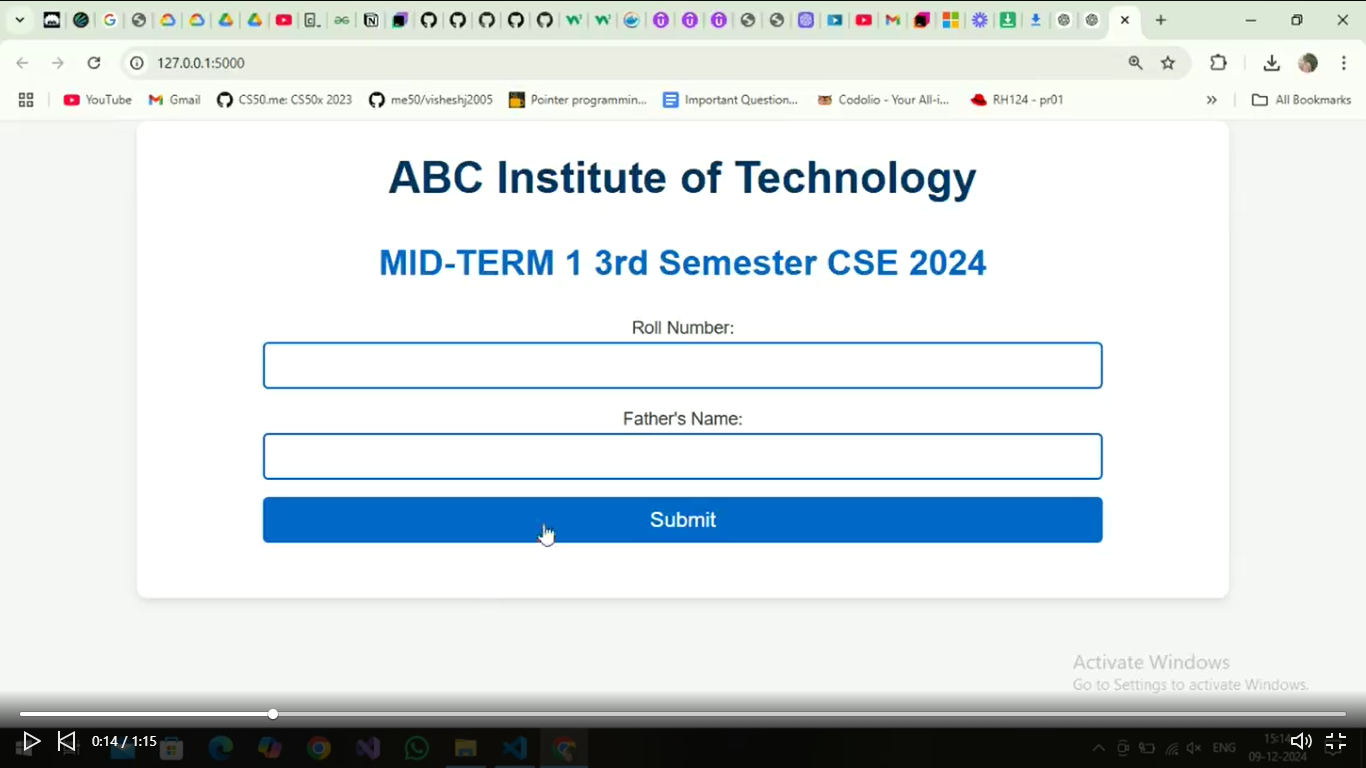Open the tab search dropdown arrow
Screen dimensions: 1366x768
click(19, 20)
